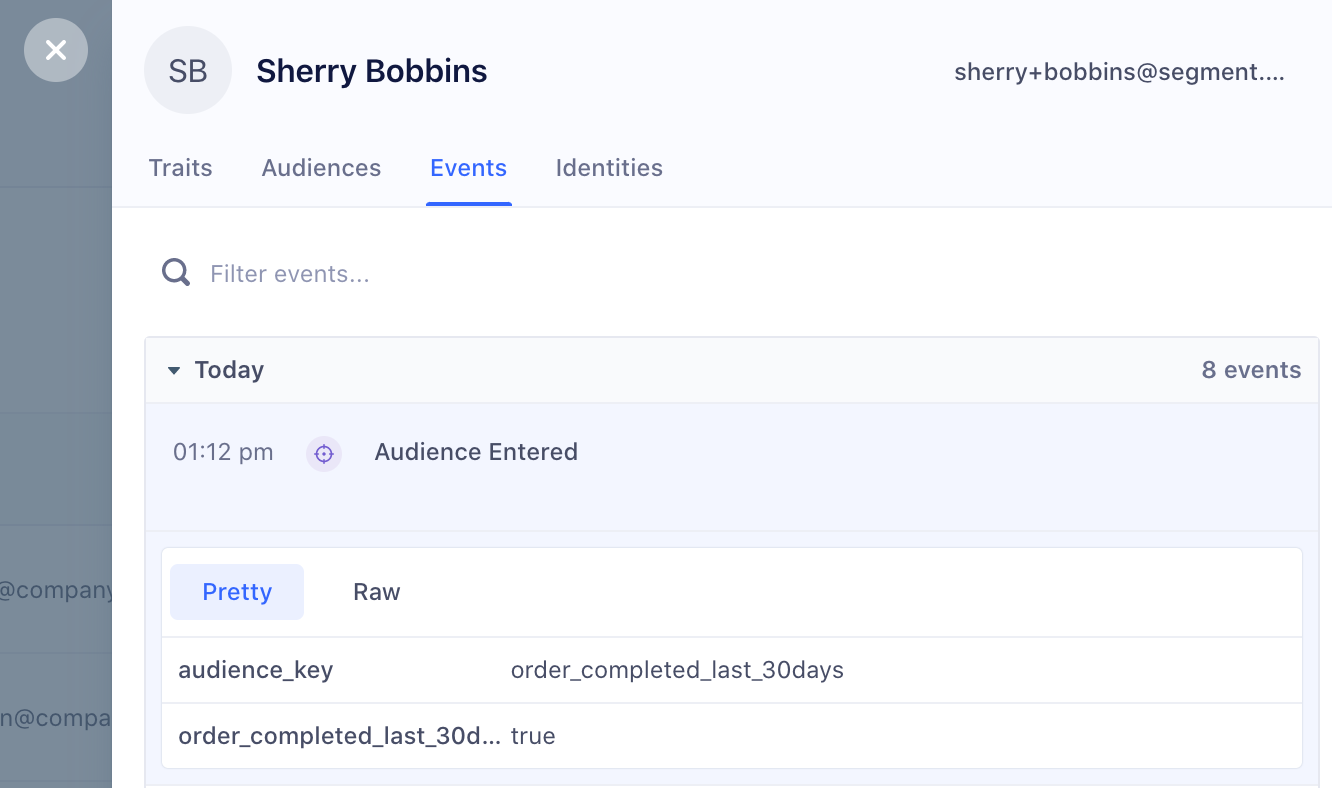Click the sherry+bobbins email address
Image resolution: width=1332 pixels, height=788 pixels.
(1118, 70)
